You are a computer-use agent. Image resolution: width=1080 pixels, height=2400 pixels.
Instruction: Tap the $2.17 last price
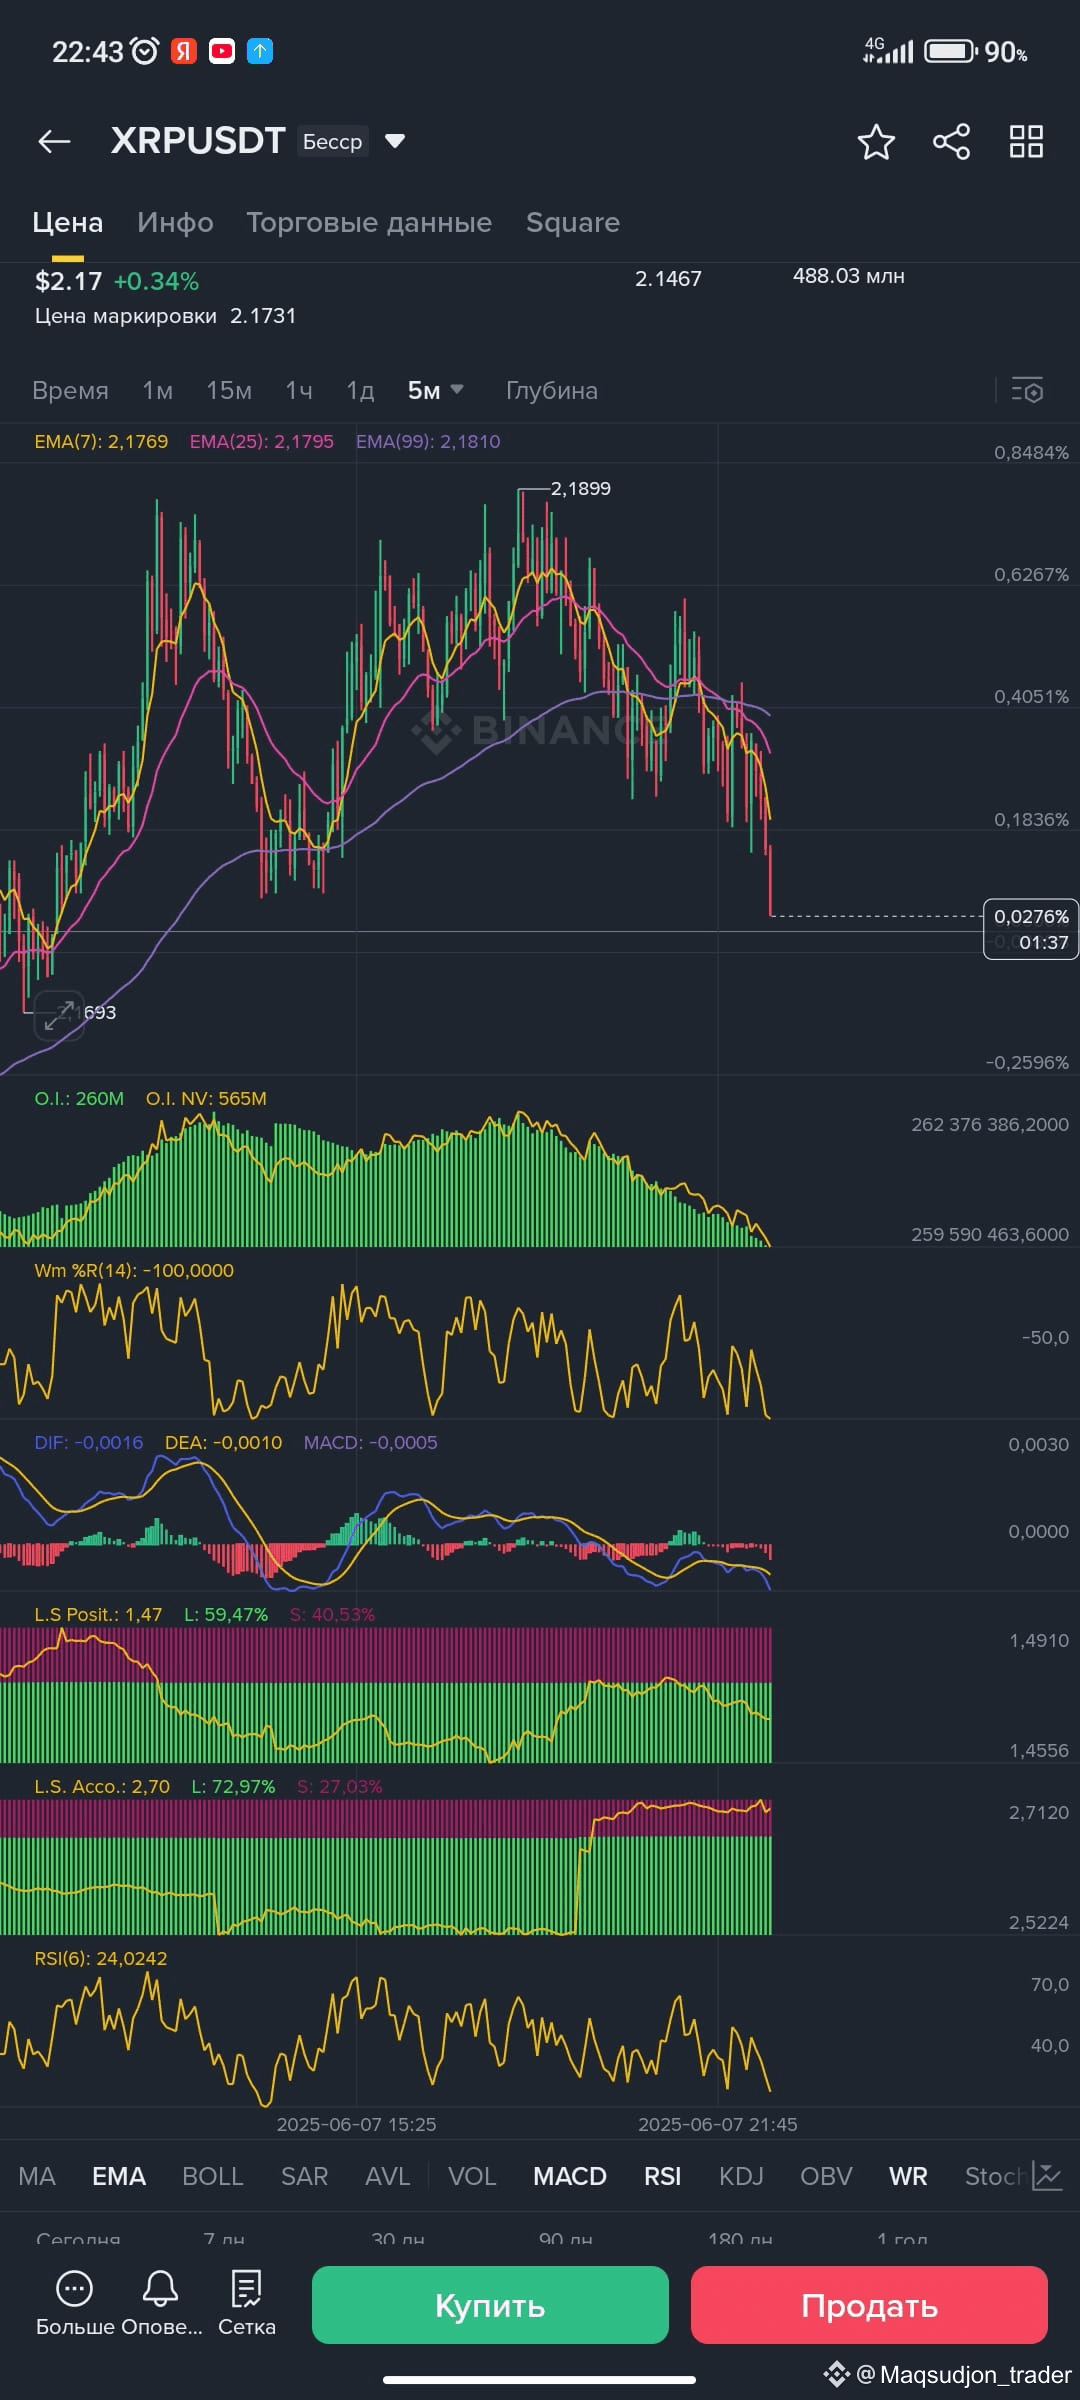click(x=68, y=281)
